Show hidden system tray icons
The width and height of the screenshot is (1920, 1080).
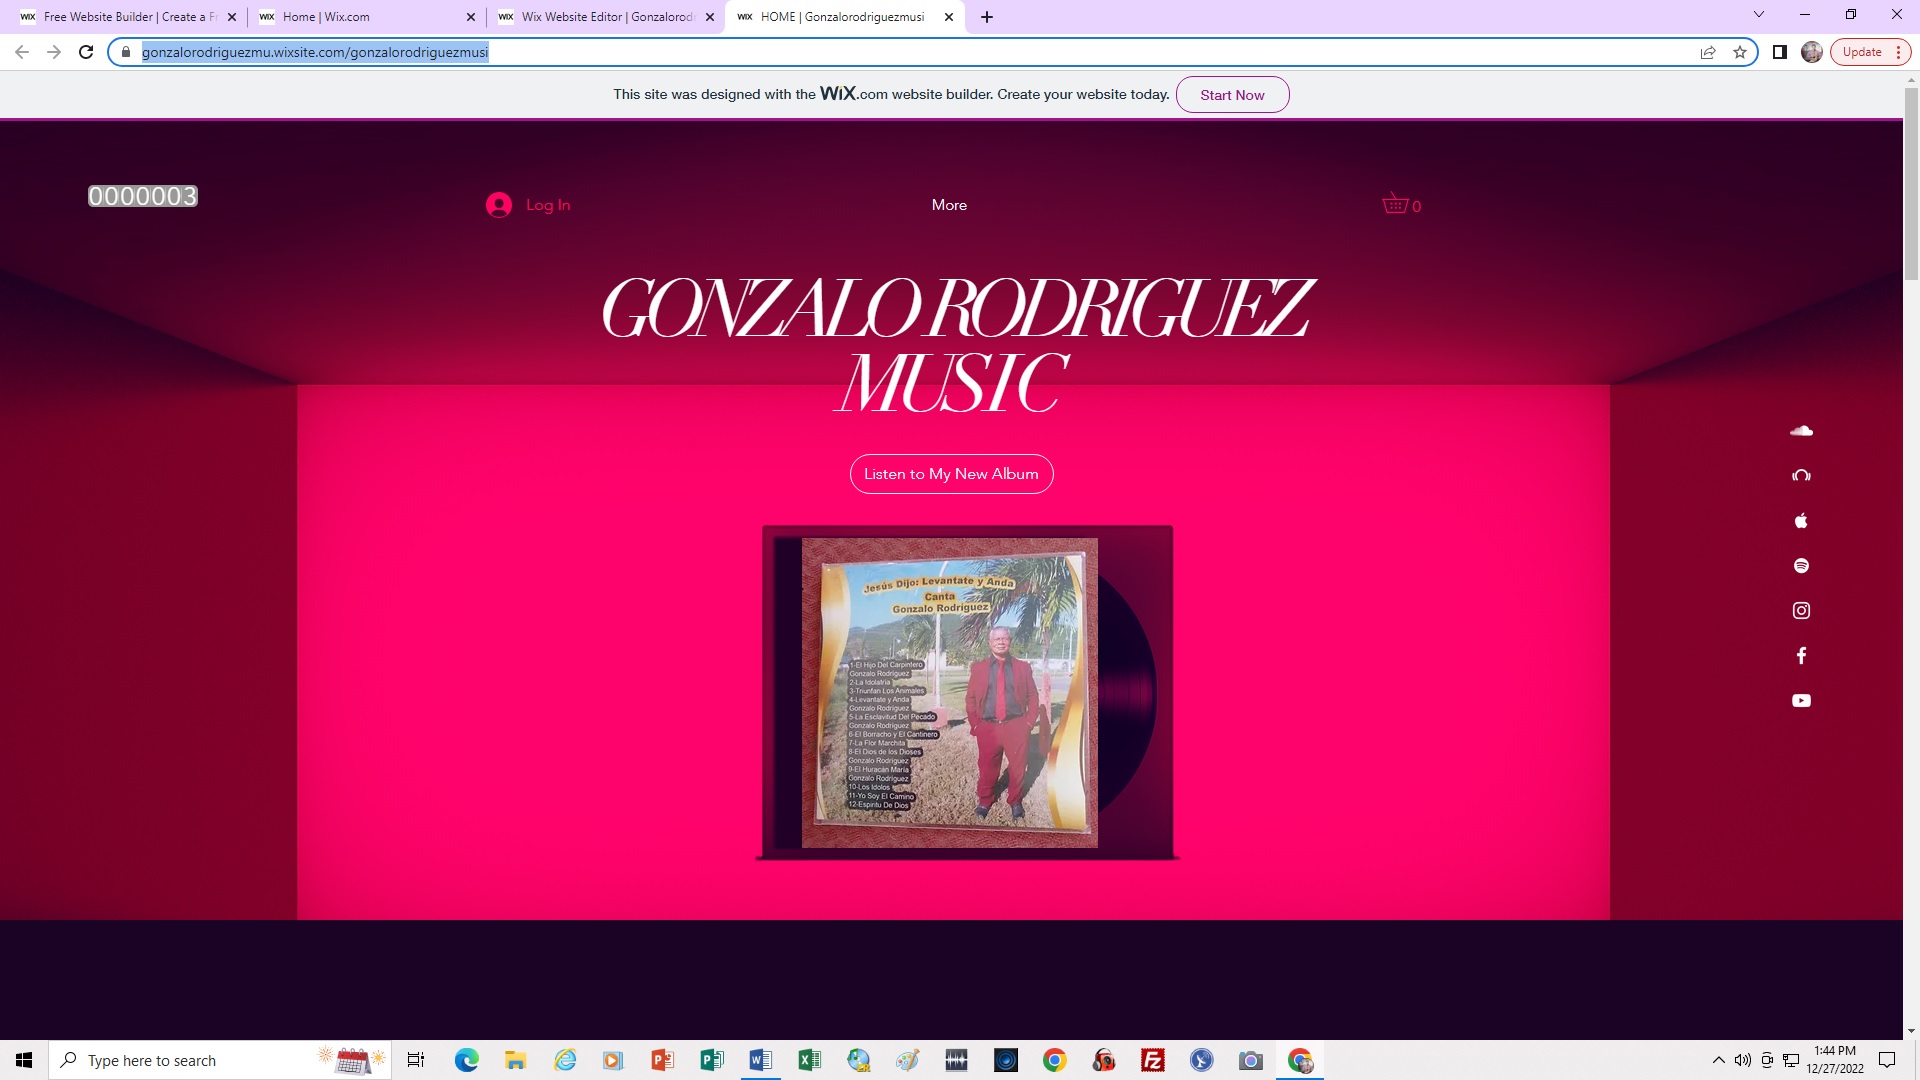pyautogui.click(x=1718, y=1060)
